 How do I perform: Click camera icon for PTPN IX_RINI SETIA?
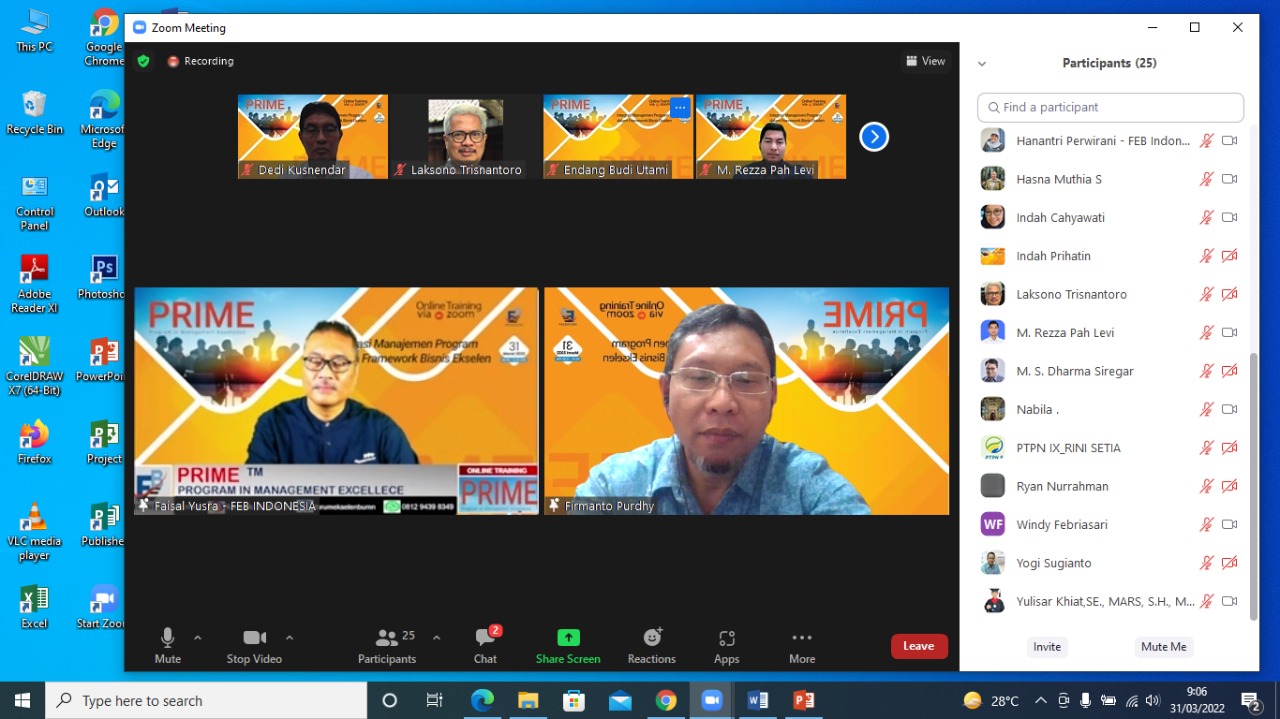point(1230,448)
